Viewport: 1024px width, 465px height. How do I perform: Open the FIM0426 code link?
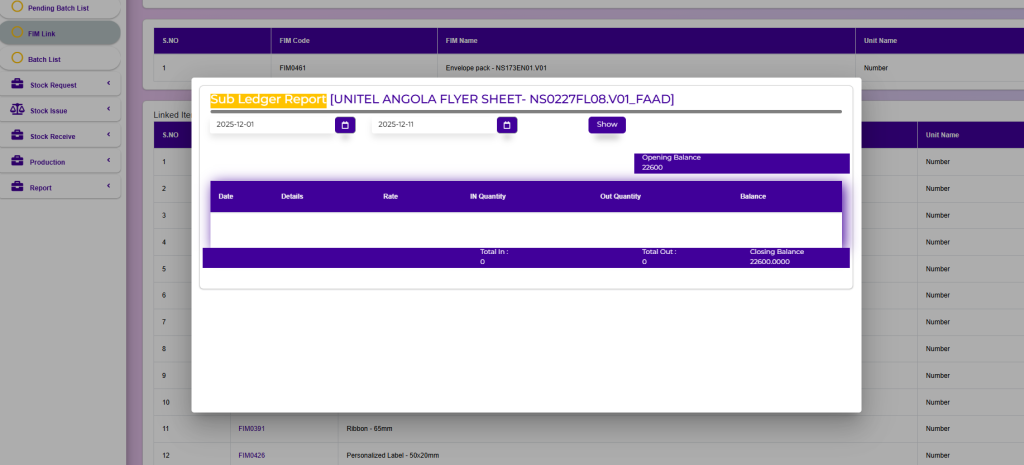coord(251,455)
